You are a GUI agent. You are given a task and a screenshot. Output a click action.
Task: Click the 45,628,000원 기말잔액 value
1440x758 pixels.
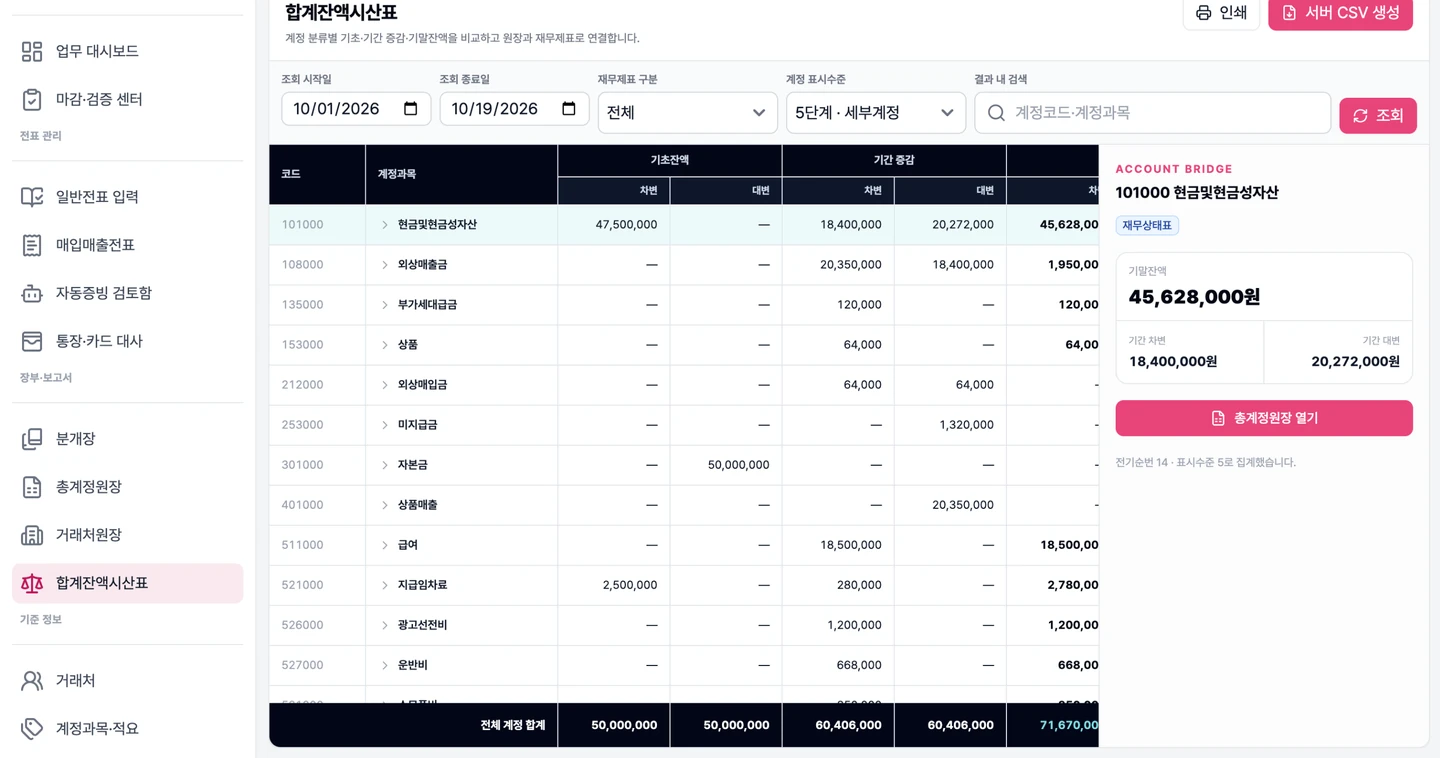pyautogui.click(x=1194, y=297)
